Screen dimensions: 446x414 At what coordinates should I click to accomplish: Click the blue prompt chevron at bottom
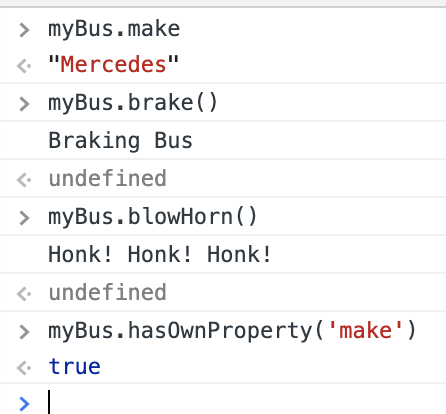[24, 404]
